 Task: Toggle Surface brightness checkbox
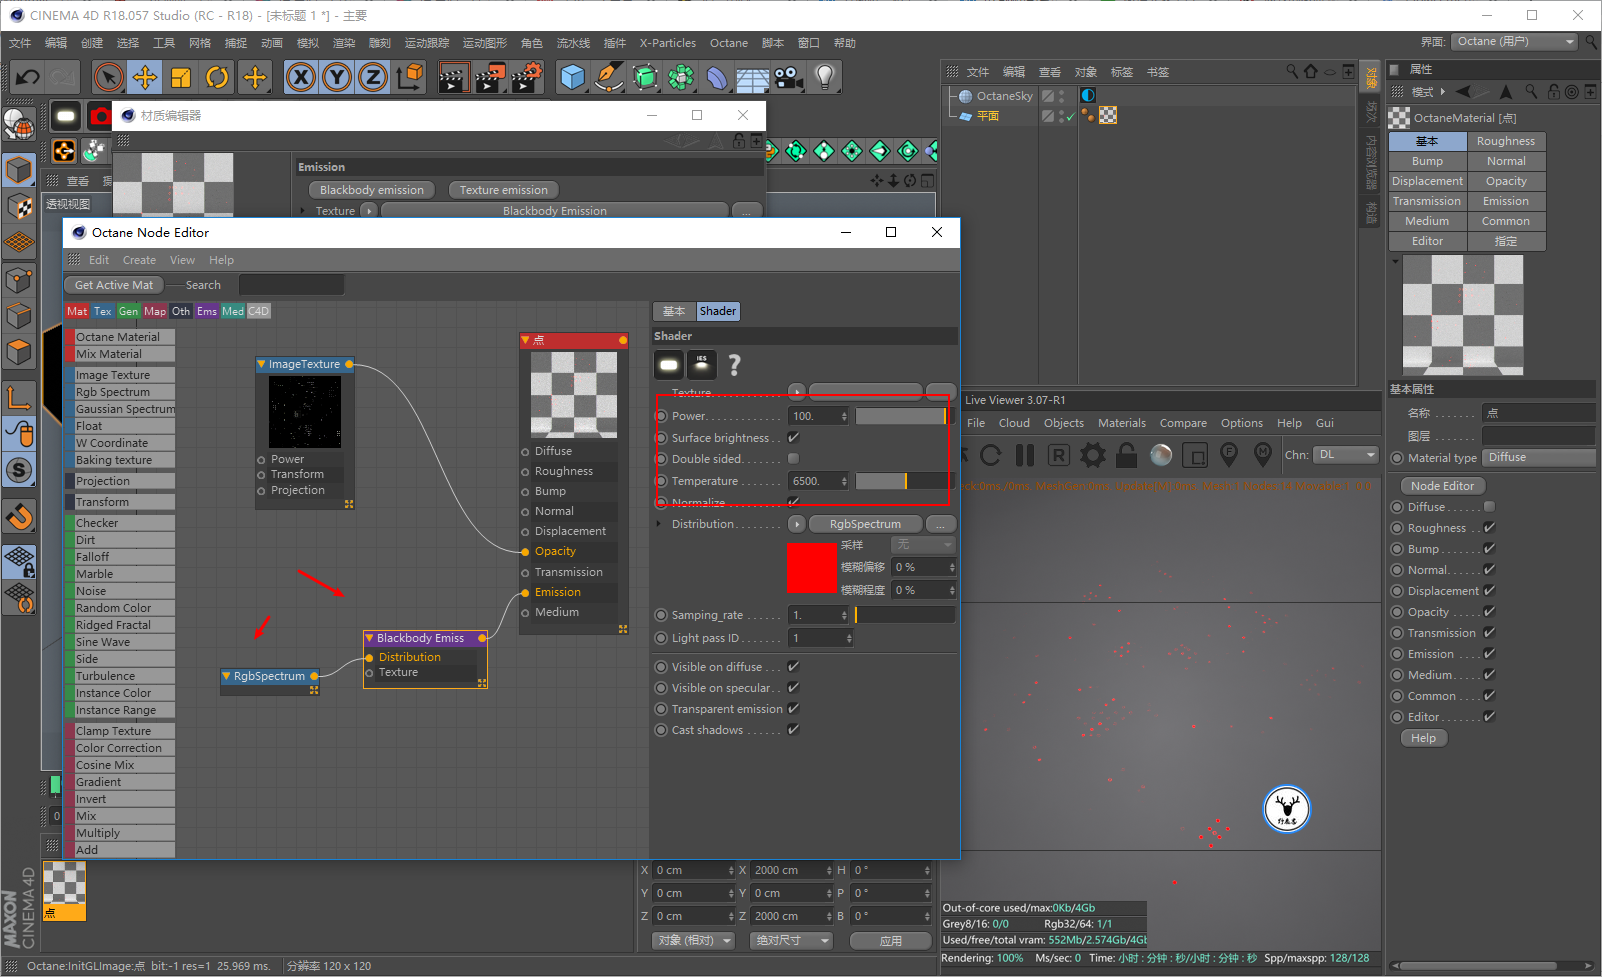[x=794, y=438]
